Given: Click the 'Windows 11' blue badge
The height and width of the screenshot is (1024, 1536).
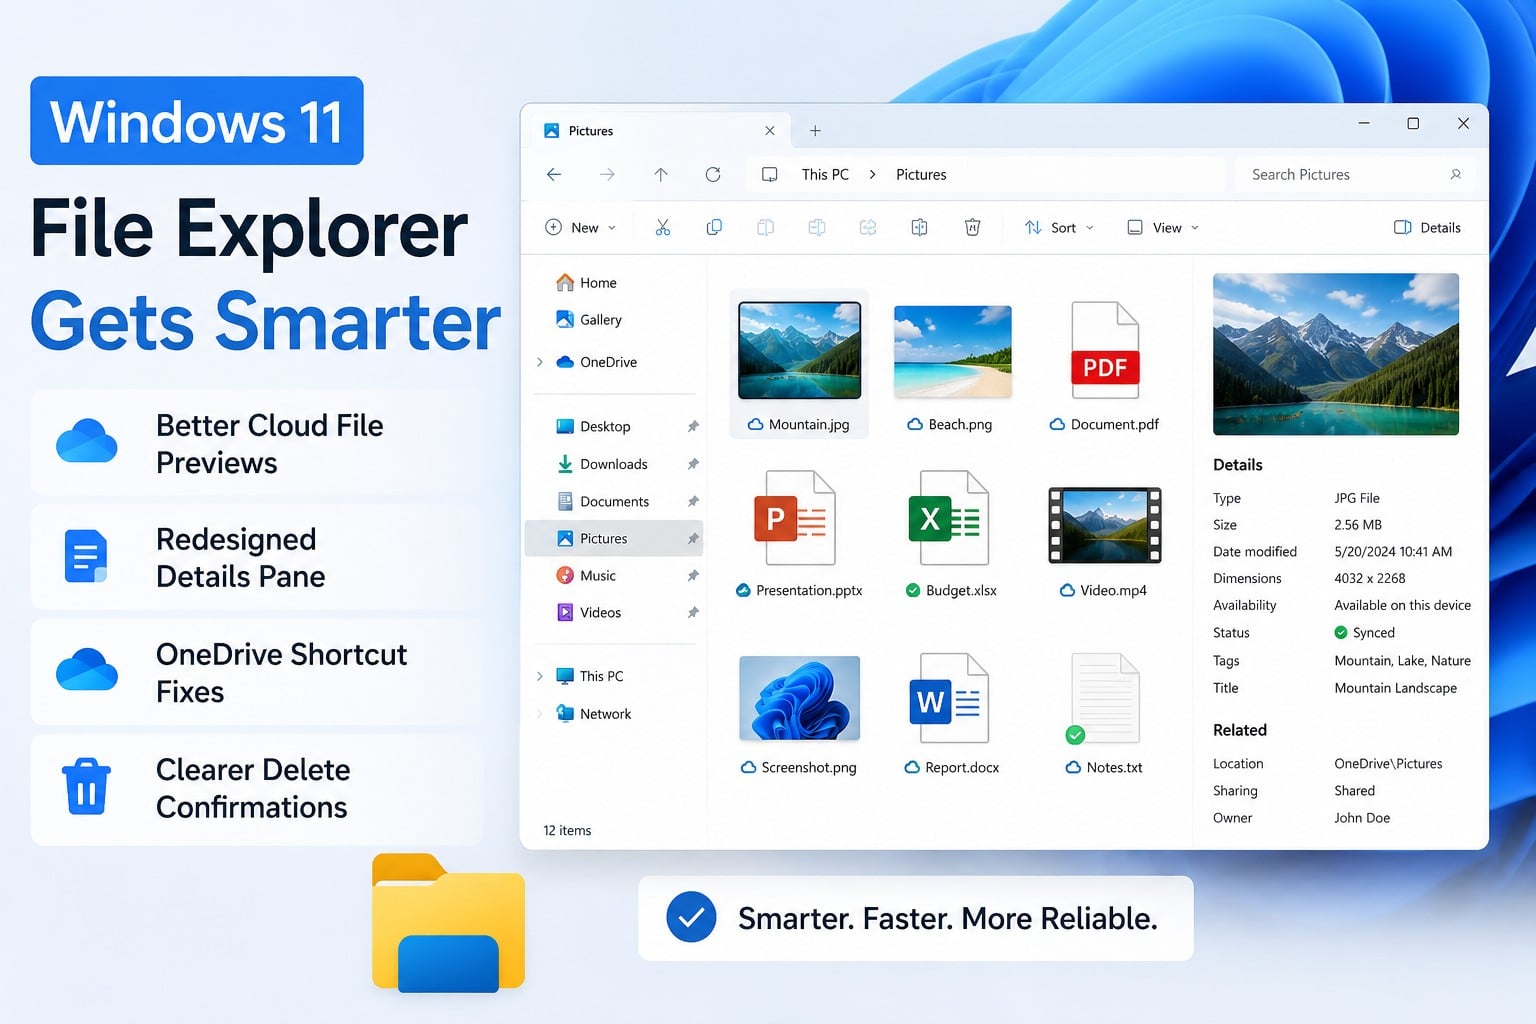Looking at the screenshot, I should [197, 121].
